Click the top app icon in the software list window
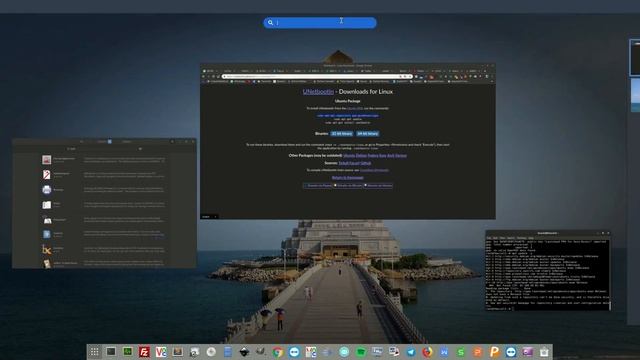Viewport: 640px width, 360px height. tap(47, 160)
